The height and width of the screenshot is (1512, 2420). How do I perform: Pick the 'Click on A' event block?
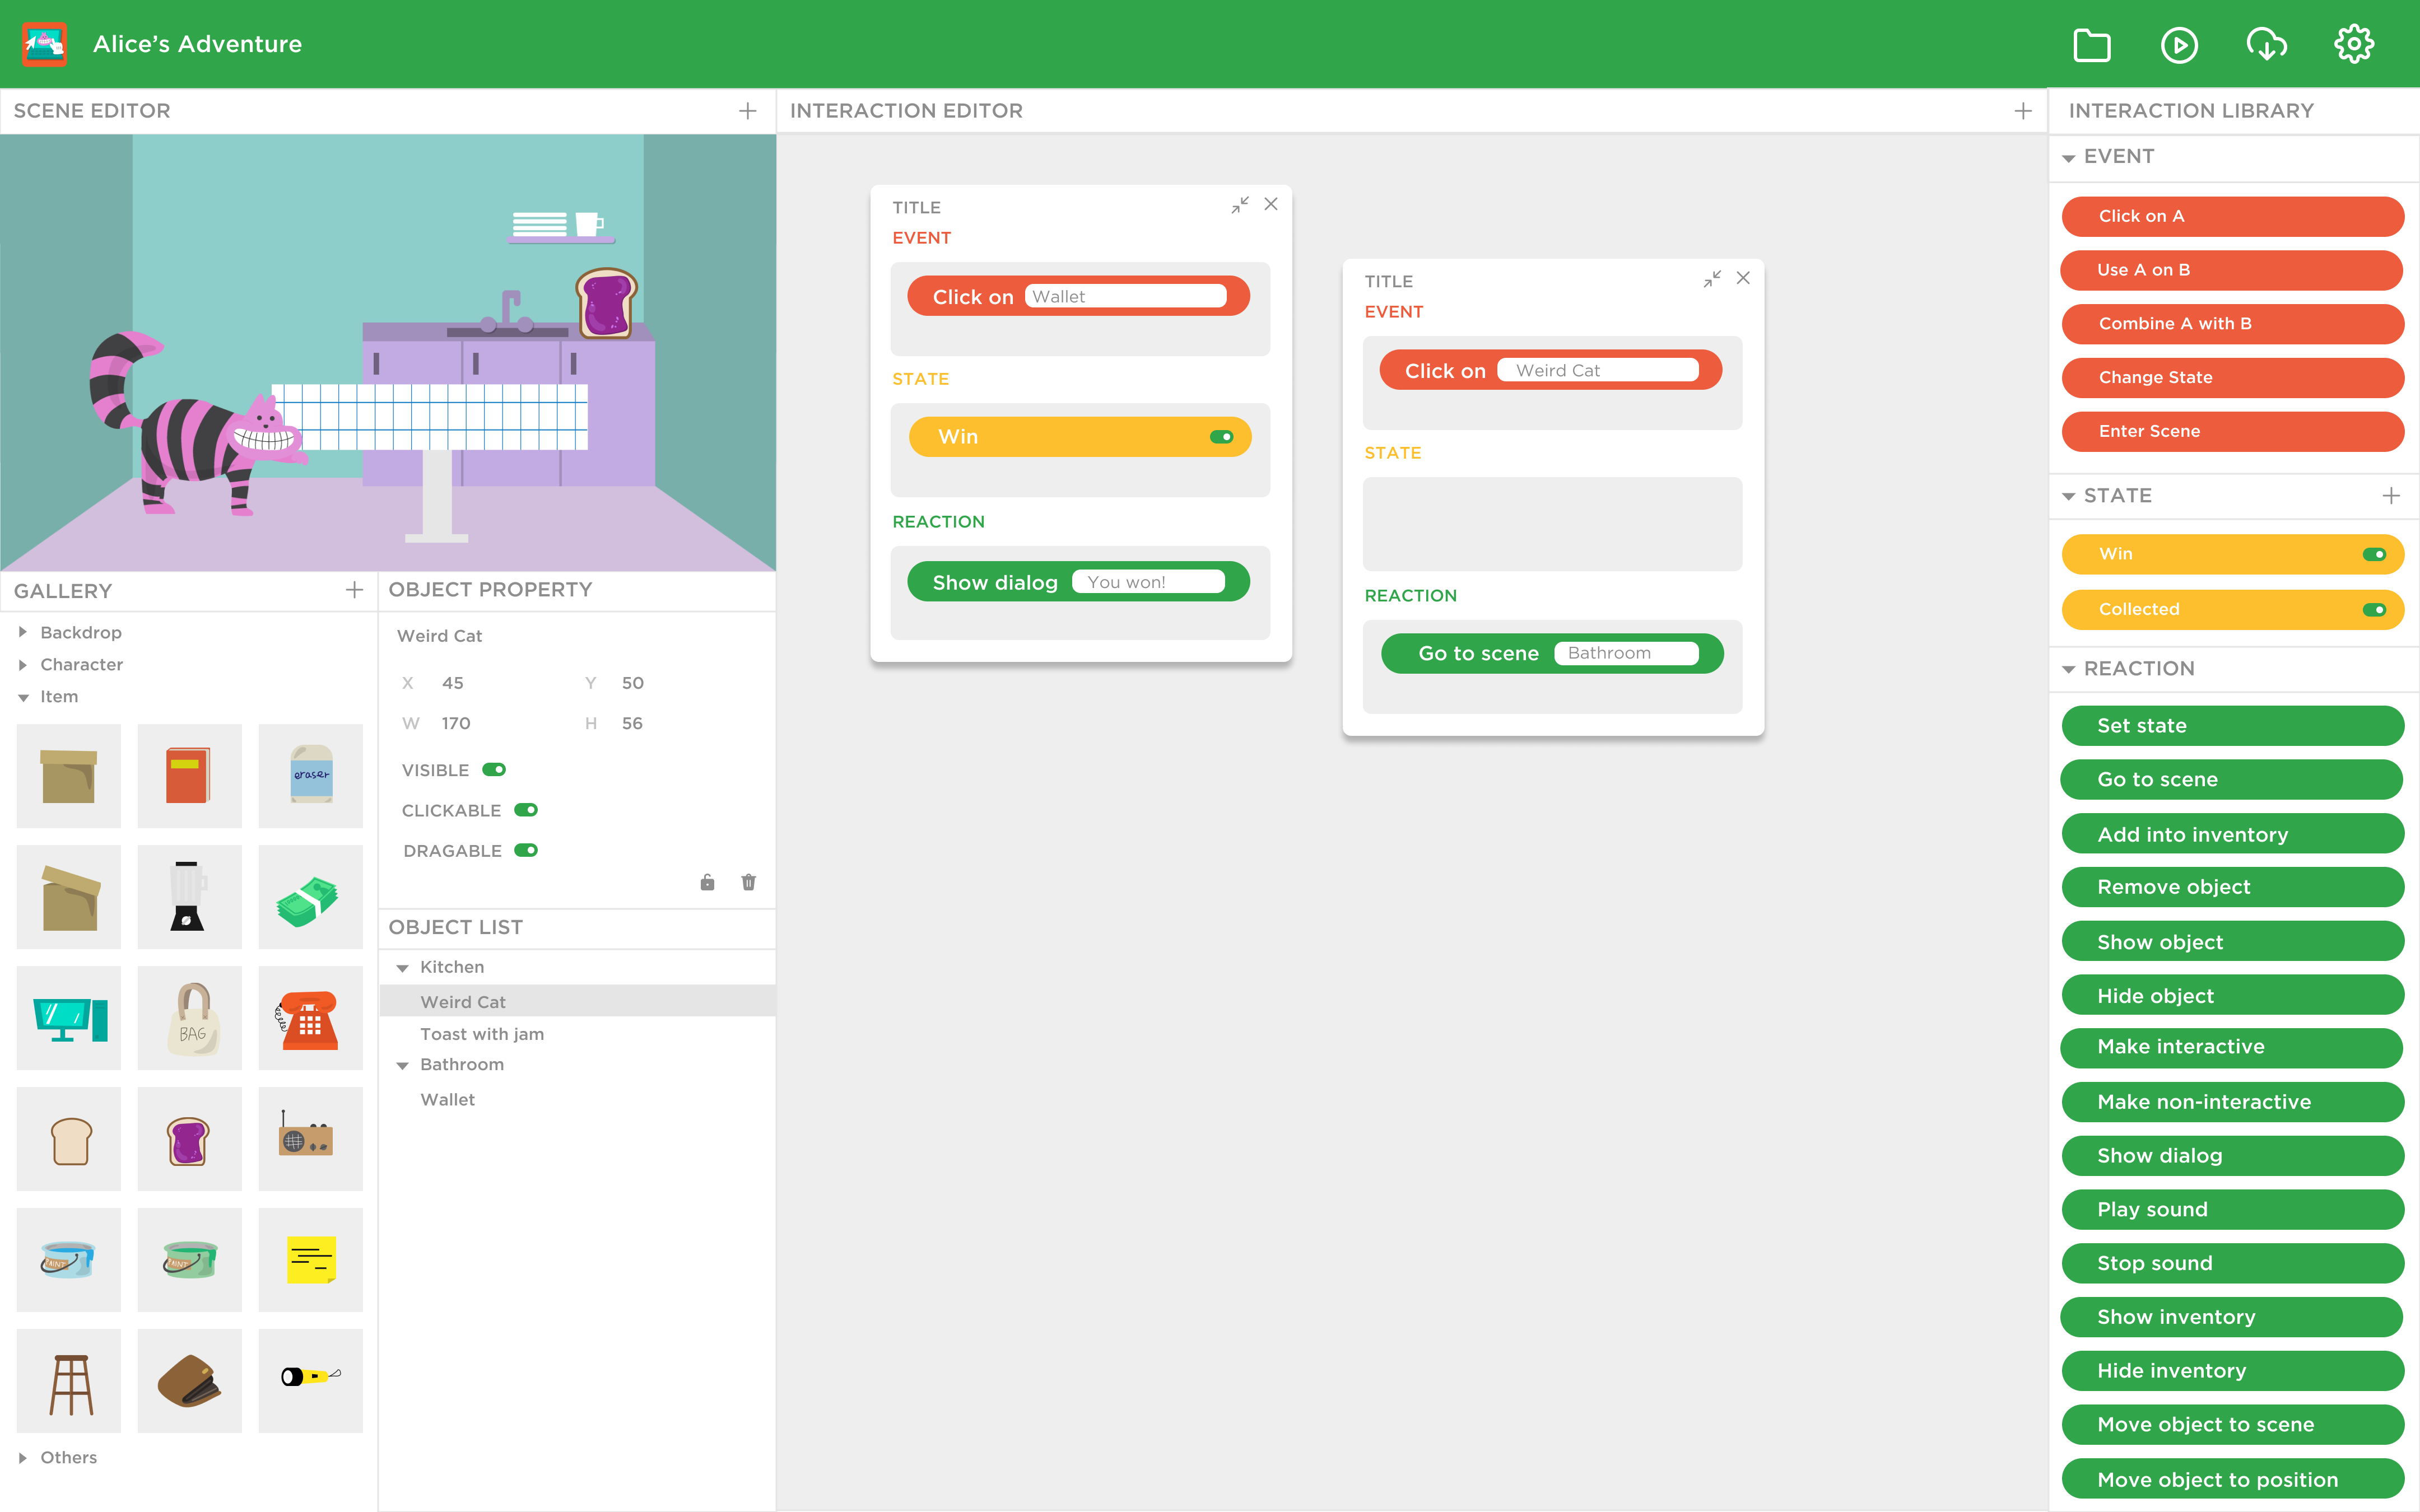pos(2232,216)
